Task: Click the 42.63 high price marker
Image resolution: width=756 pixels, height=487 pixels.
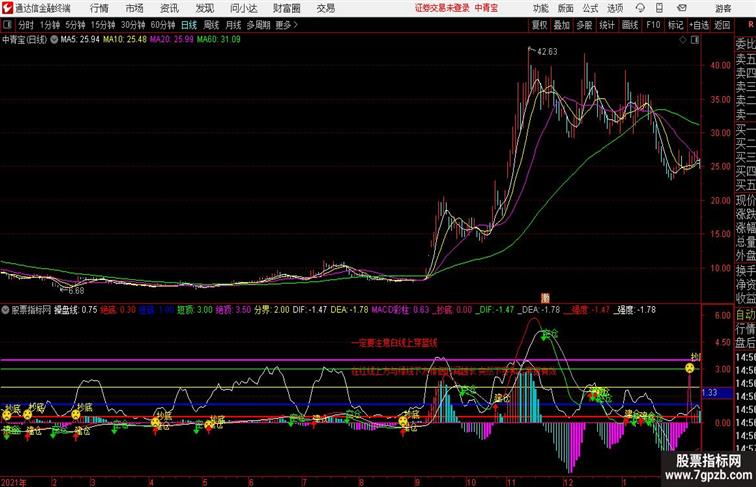Action: tap(547, 52)
